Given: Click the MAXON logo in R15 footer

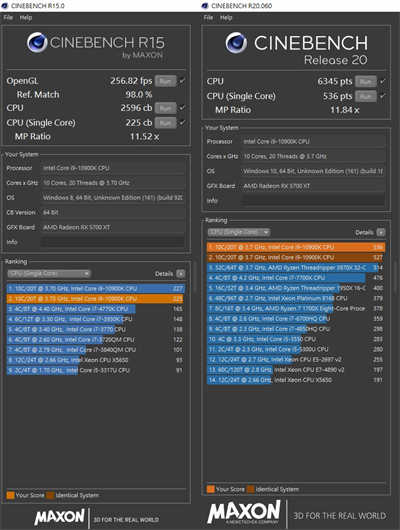Looking at the screenshot, I should (59, 517).
